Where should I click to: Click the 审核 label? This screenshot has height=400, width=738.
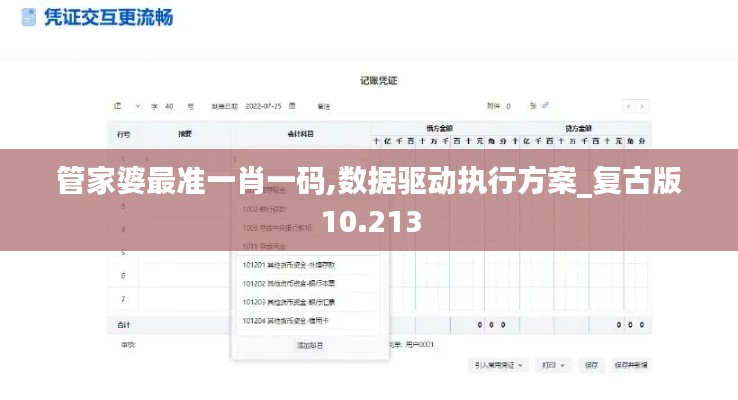tap(128, 345)
